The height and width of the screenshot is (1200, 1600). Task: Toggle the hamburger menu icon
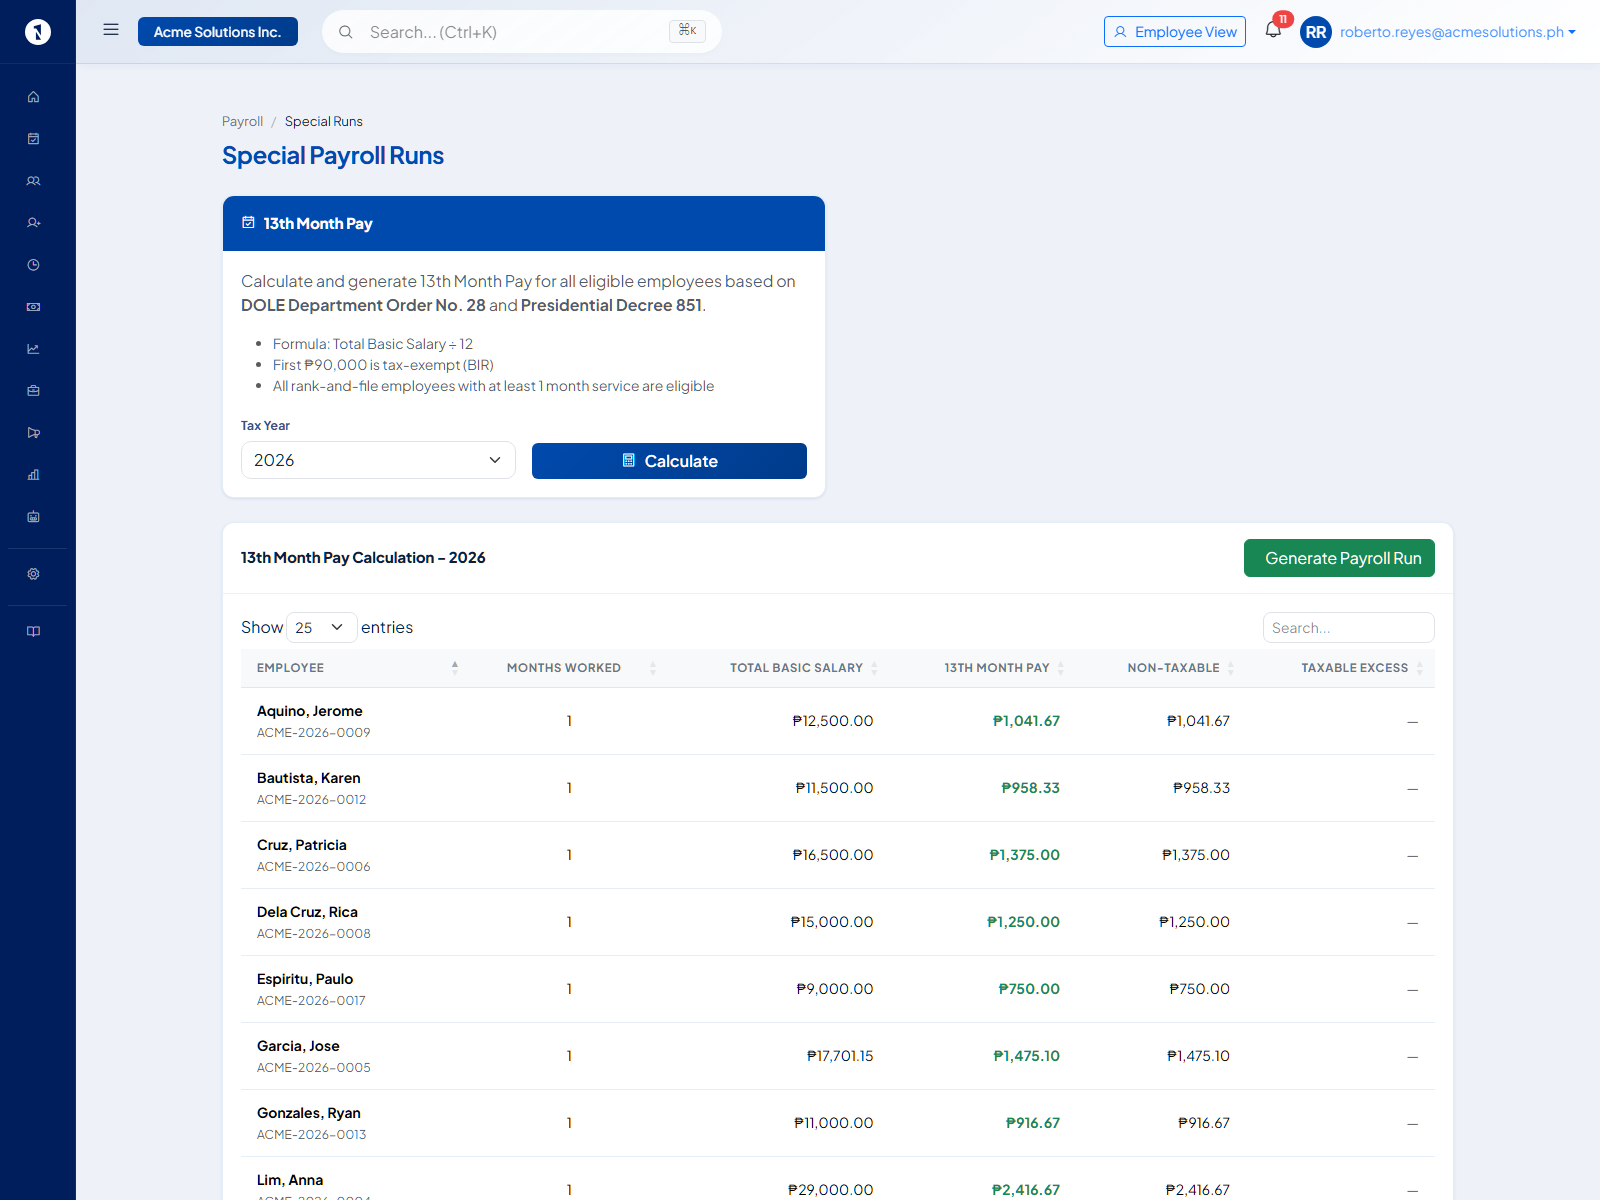click(111, 30)
